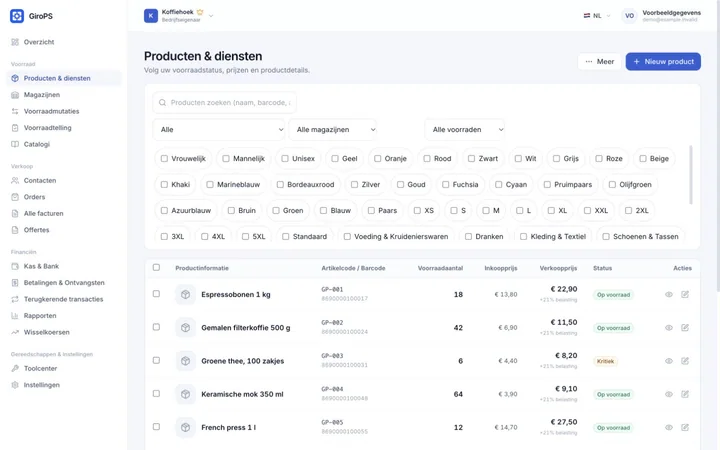The width and height of the screenshot is (720, 450).
Task: Open the Overzicht dashboard icon
Action: 15,42
